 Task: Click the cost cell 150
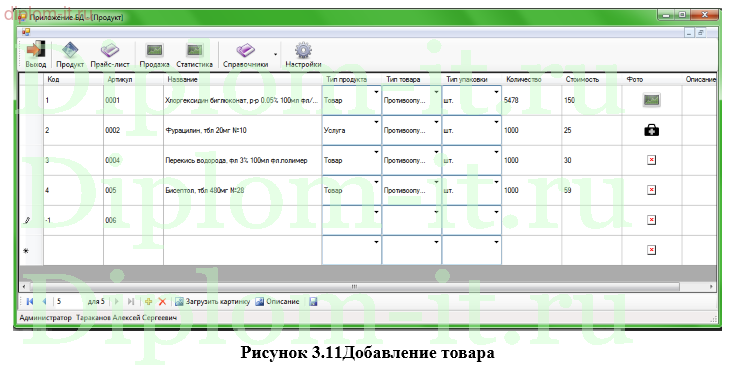pyautogui.click(x=592, y=100)
